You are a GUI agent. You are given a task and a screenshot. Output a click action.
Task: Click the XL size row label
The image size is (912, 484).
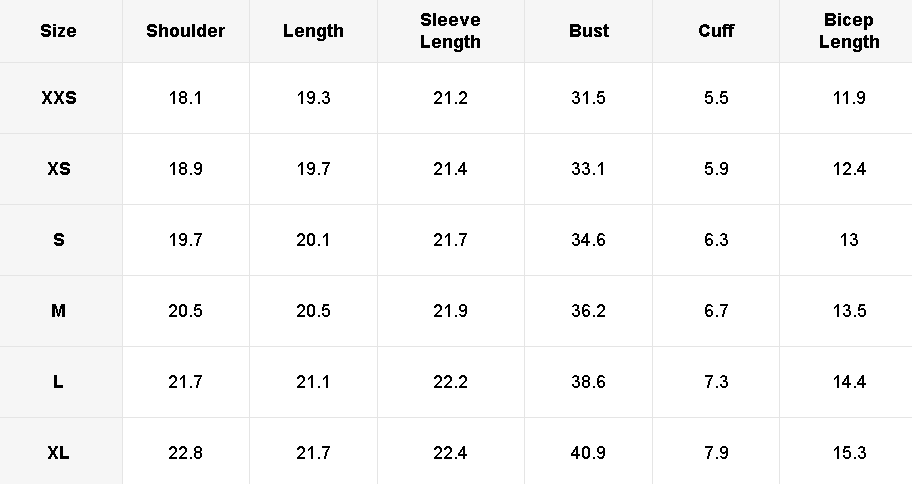[58, 453]
